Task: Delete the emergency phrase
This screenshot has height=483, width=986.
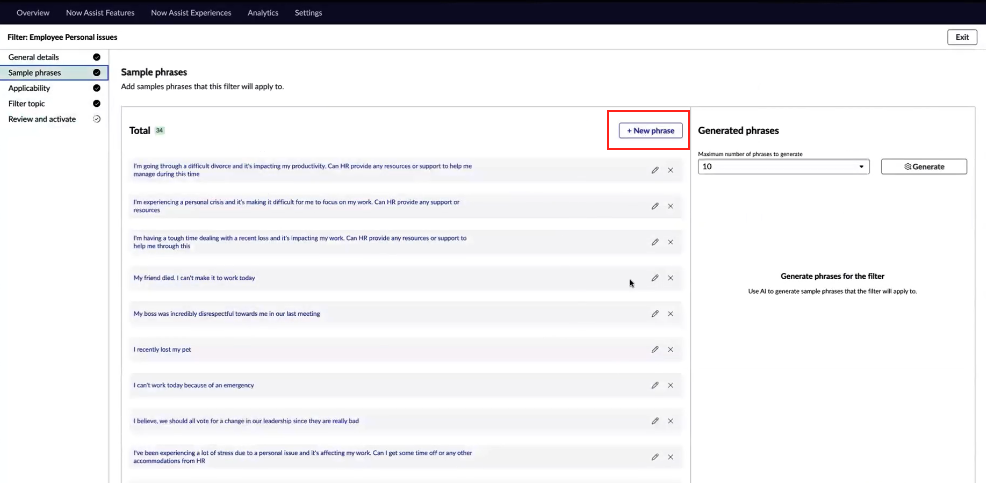Action: tap(670, 385)
